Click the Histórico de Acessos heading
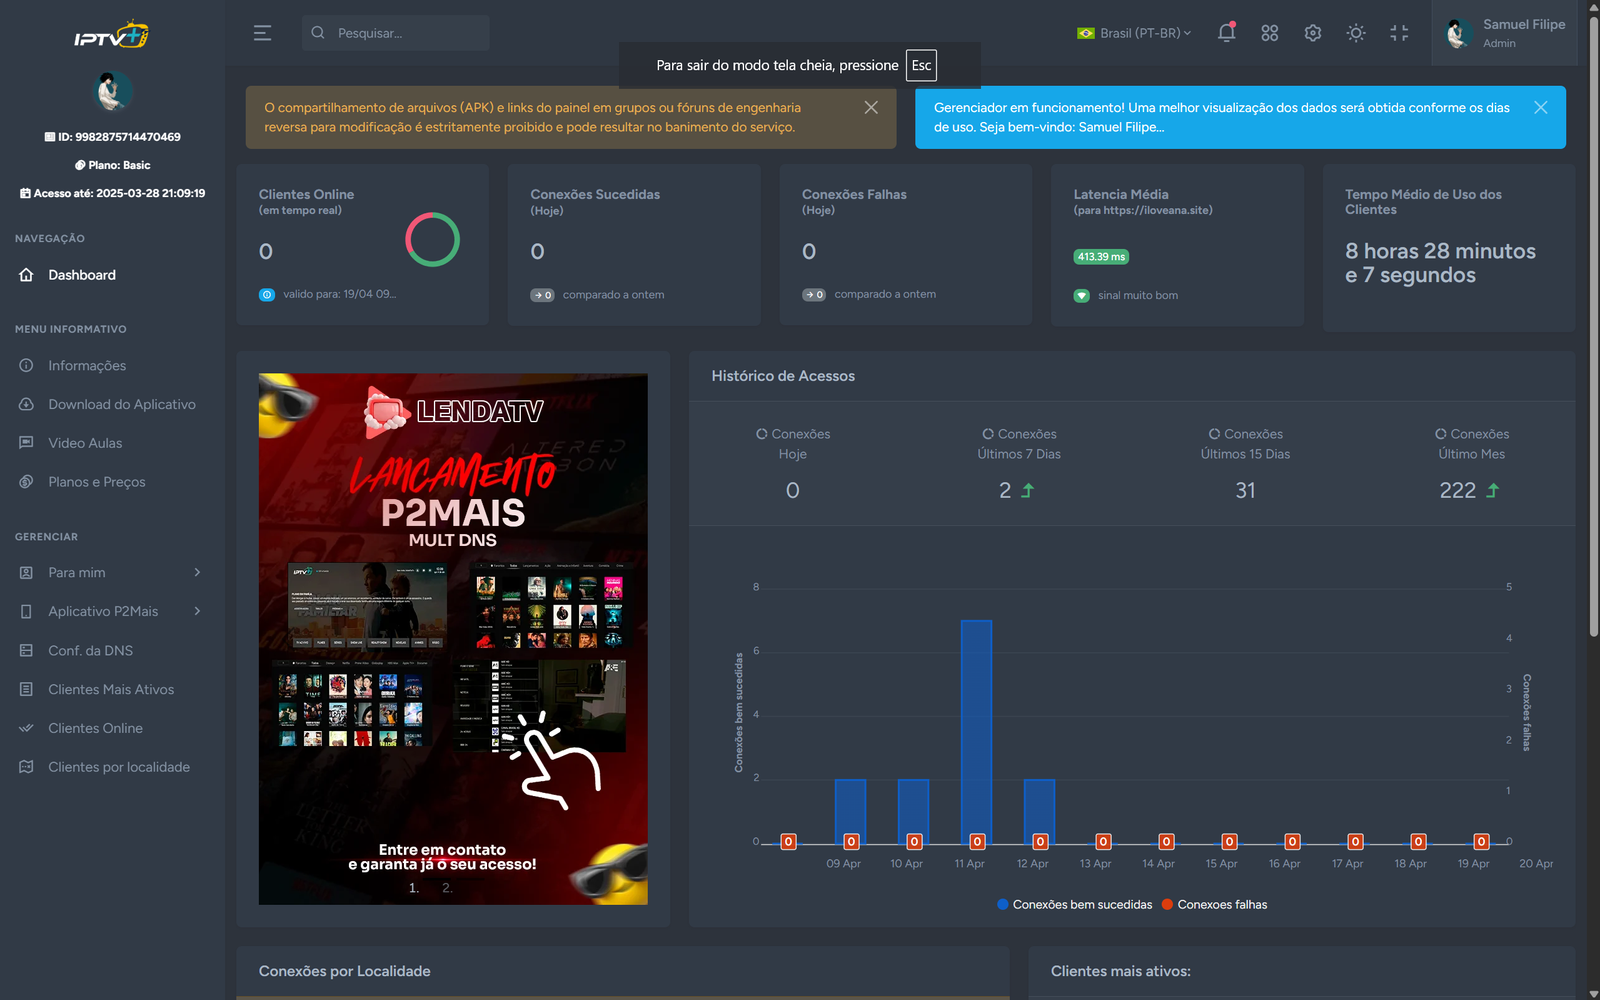Screen dimensions: 1600x1000 [783, 376]
